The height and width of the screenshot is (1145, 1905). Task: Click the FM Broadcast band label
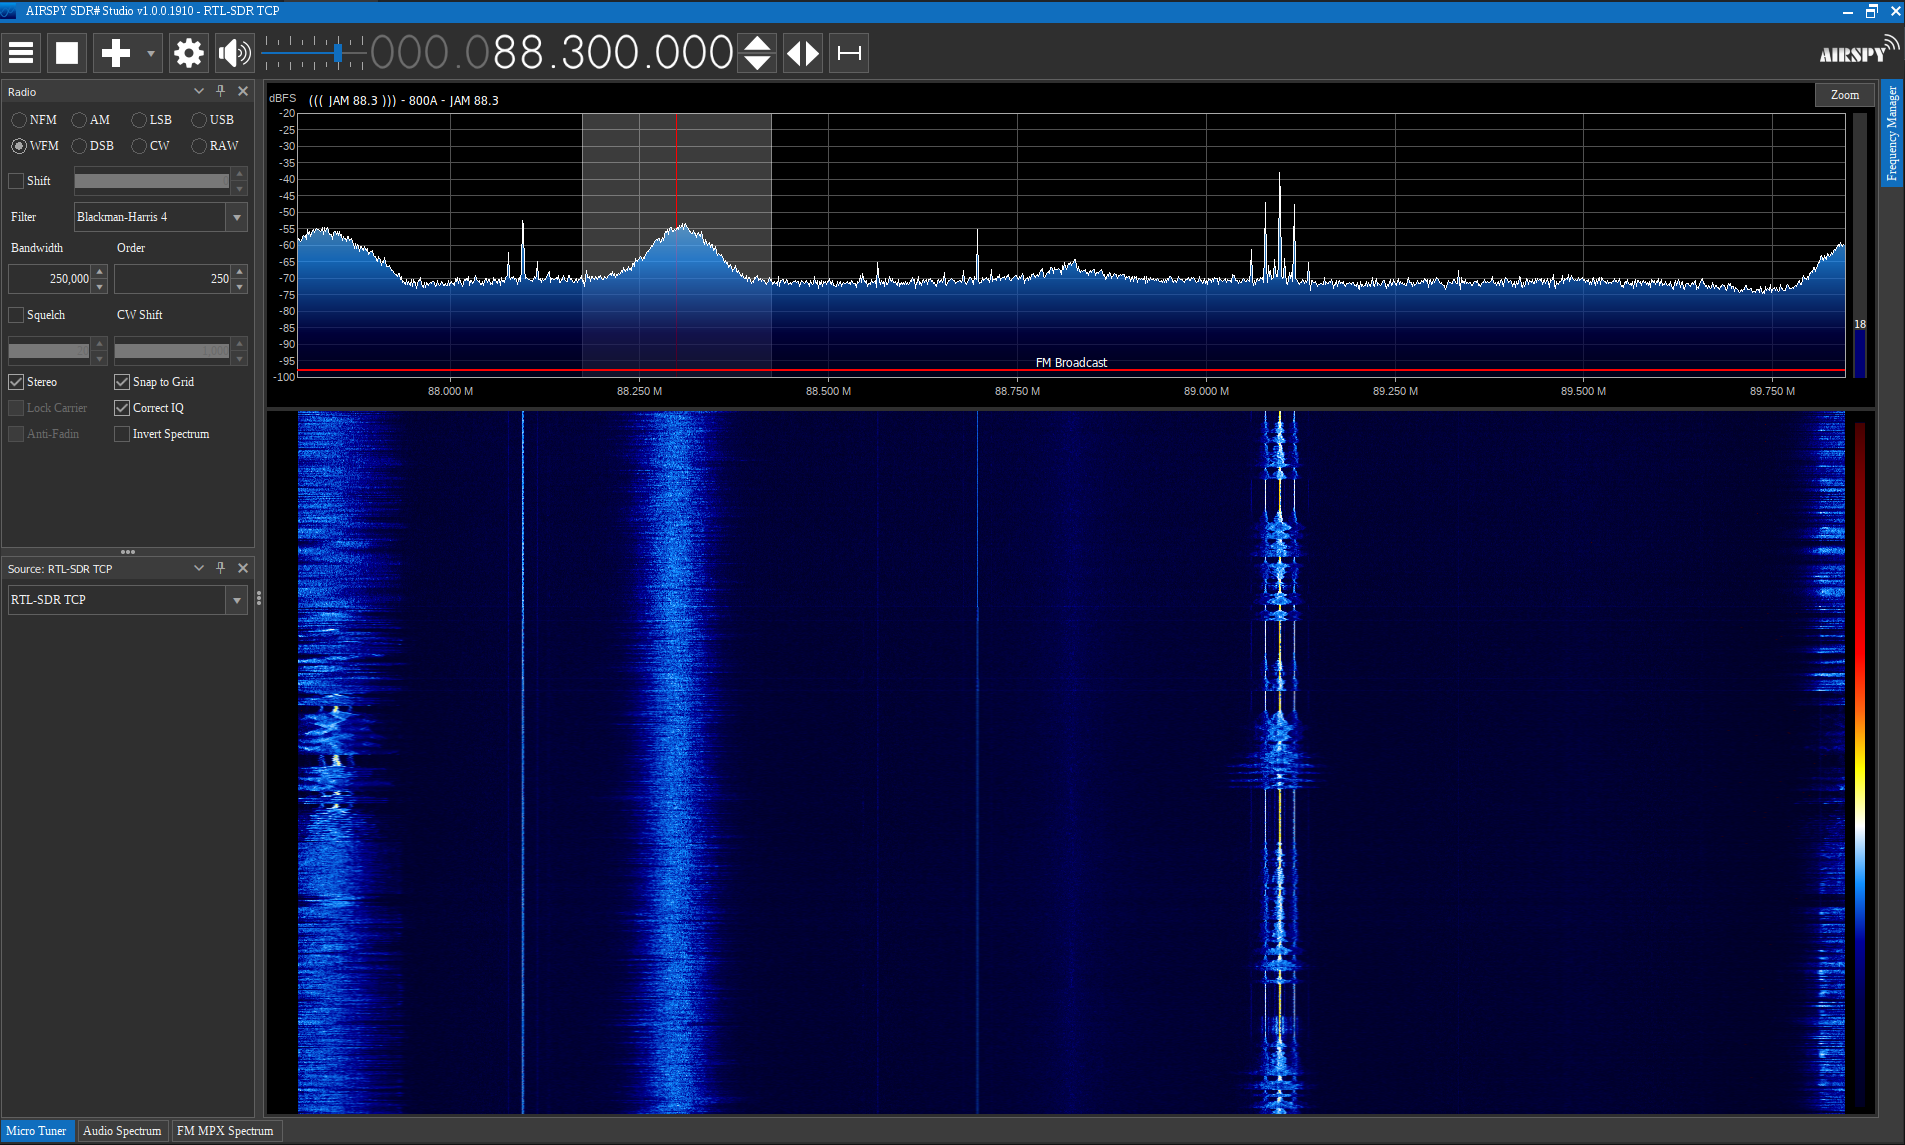[1071, 363]
